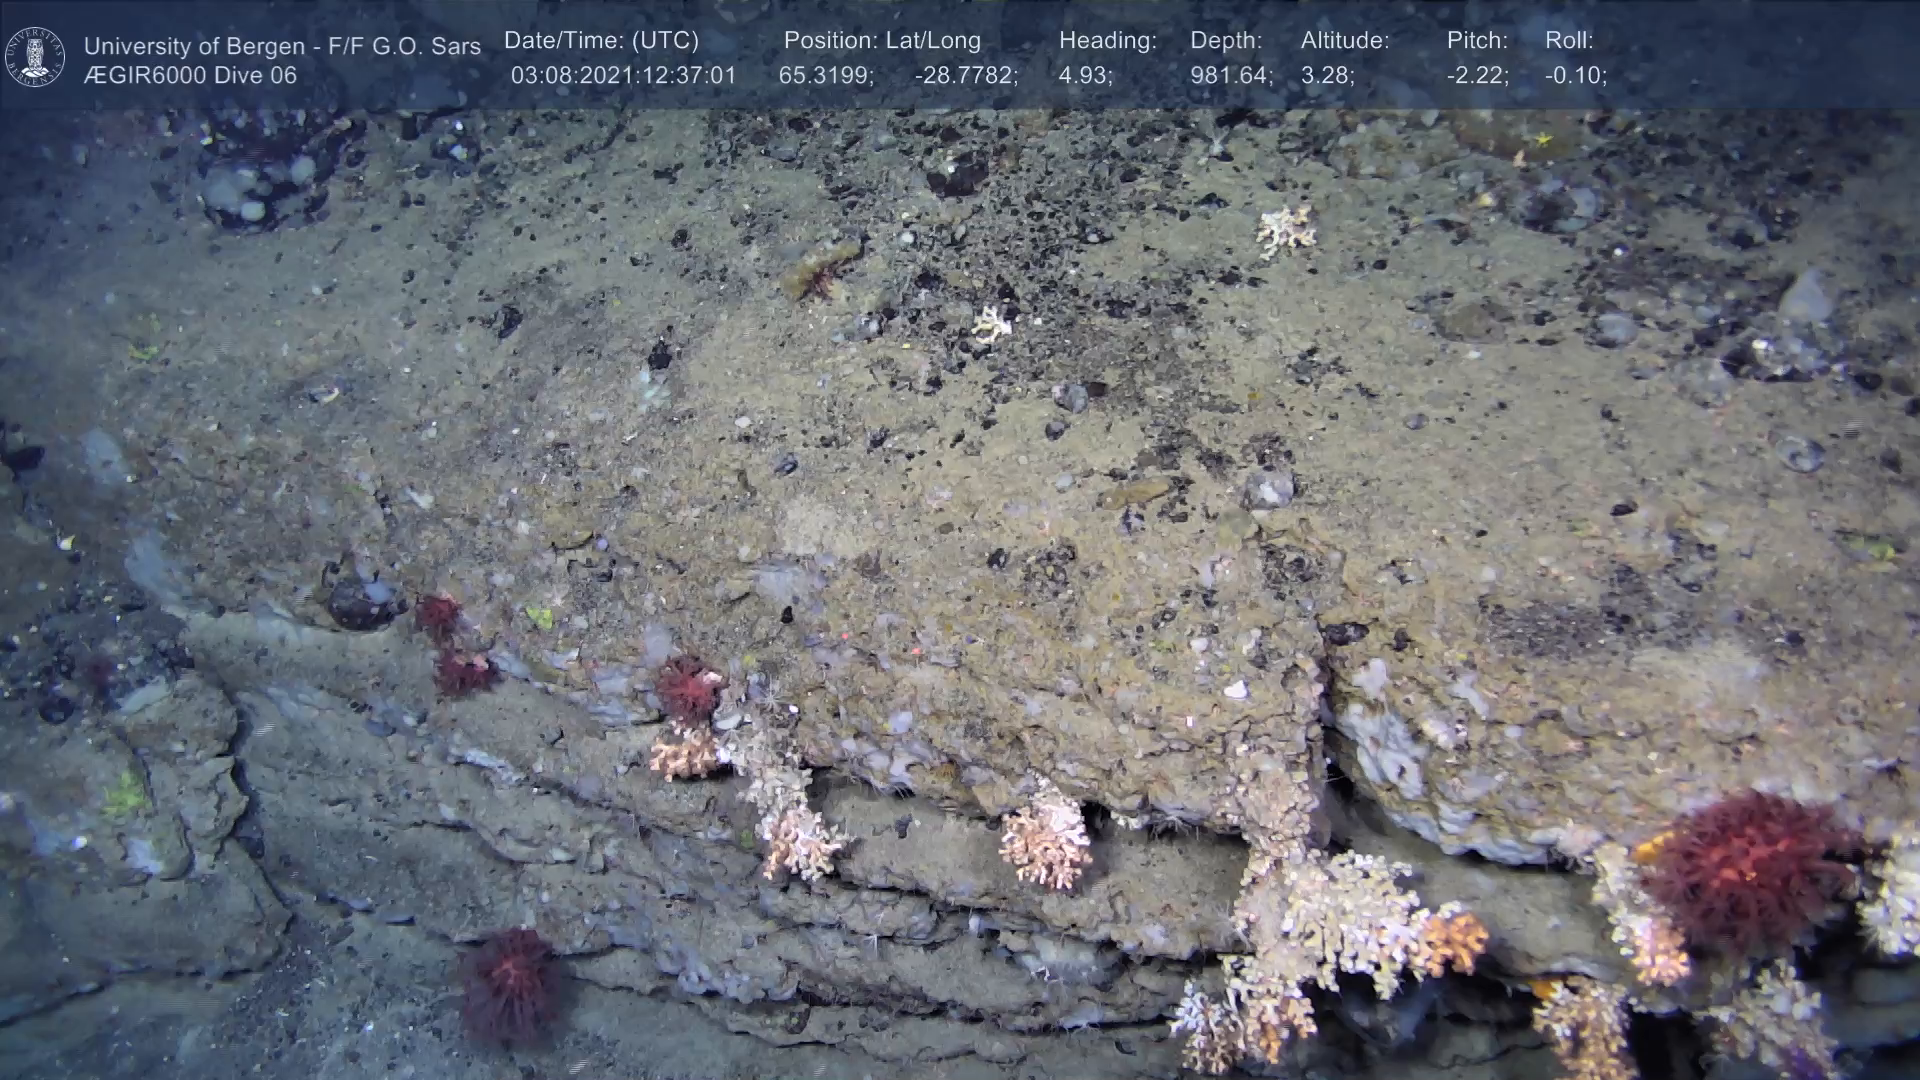Select the roll value -0.10
The image size is (1920, 1080).
pos(1576,76)
